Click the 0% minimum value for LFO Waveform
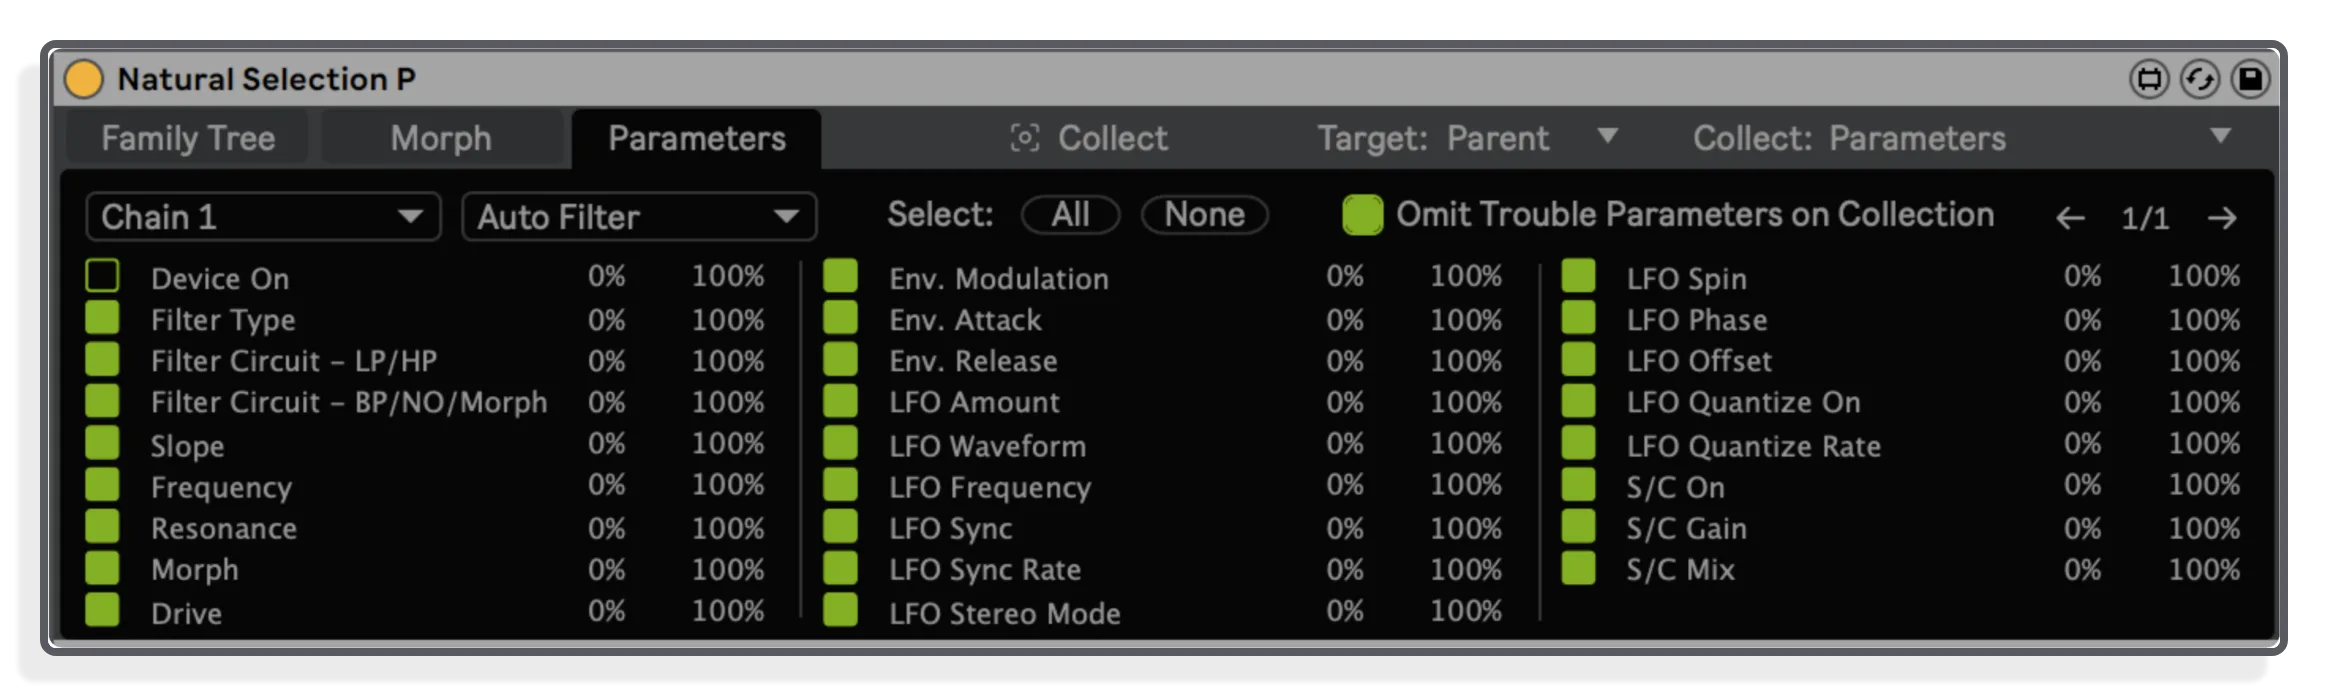 pyautogui.click(x=1345, y=443)
